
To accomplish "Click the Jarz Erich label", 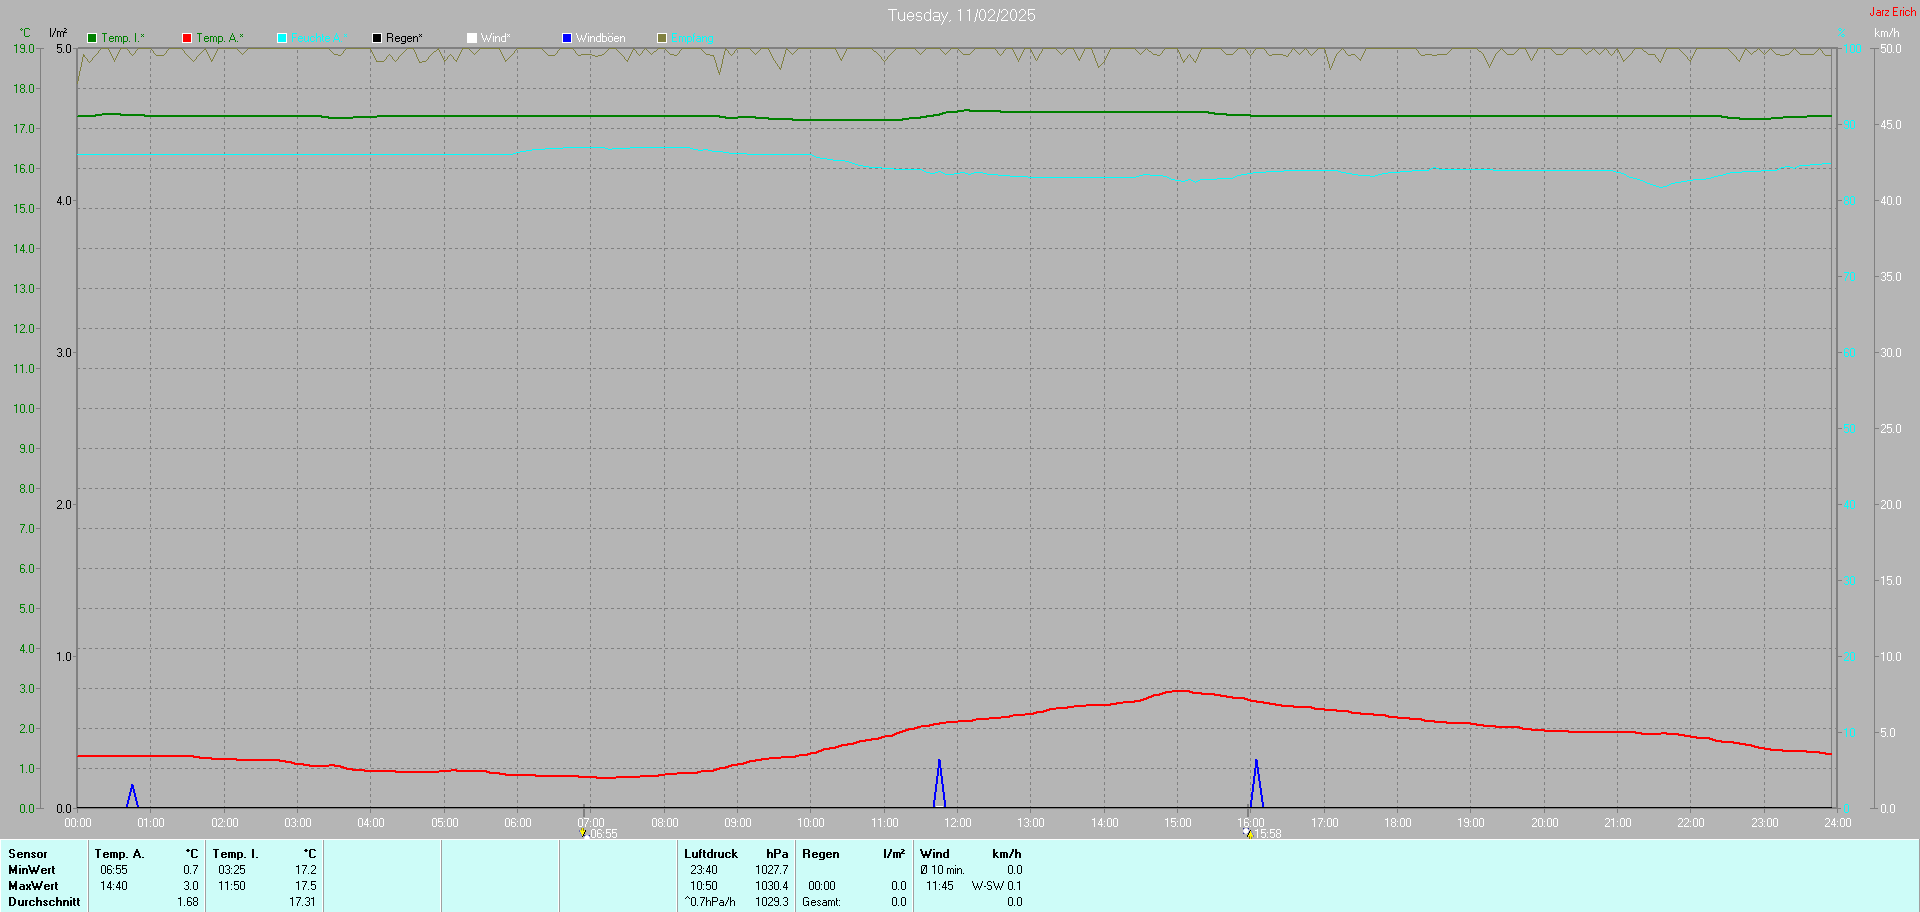I will click(x=1893, y=12).
